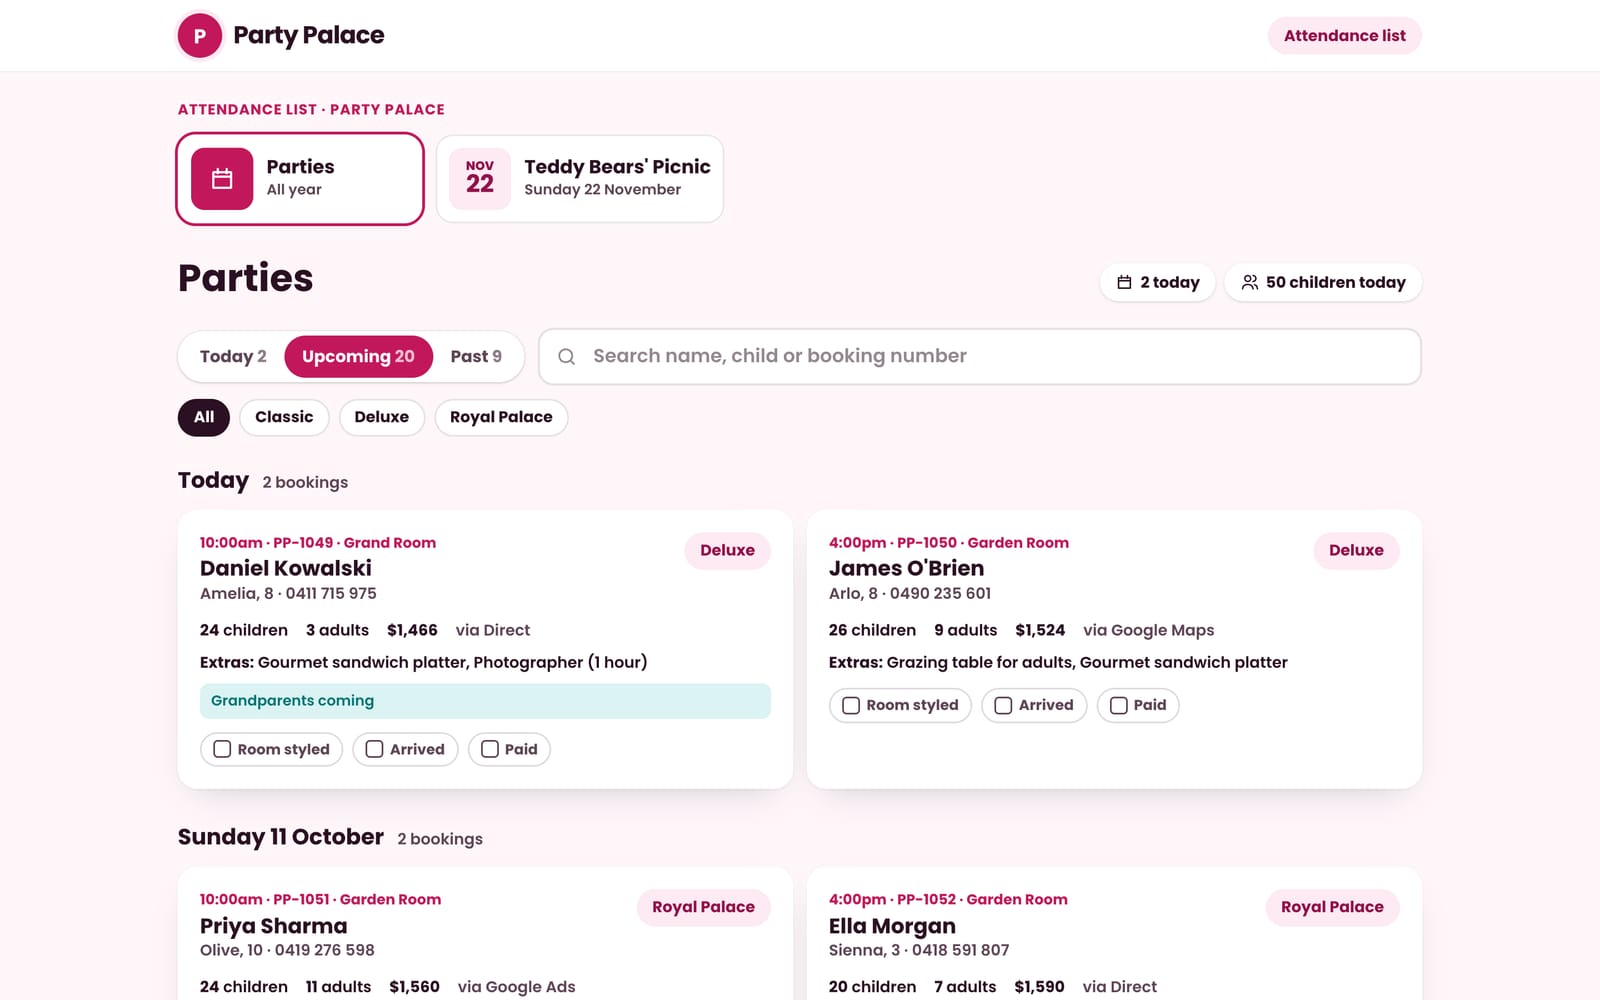Viewport: 1600px width, 1000px height.
Task: Click Royal Palace badge on Ella Morgan card
Action: 1332,908
